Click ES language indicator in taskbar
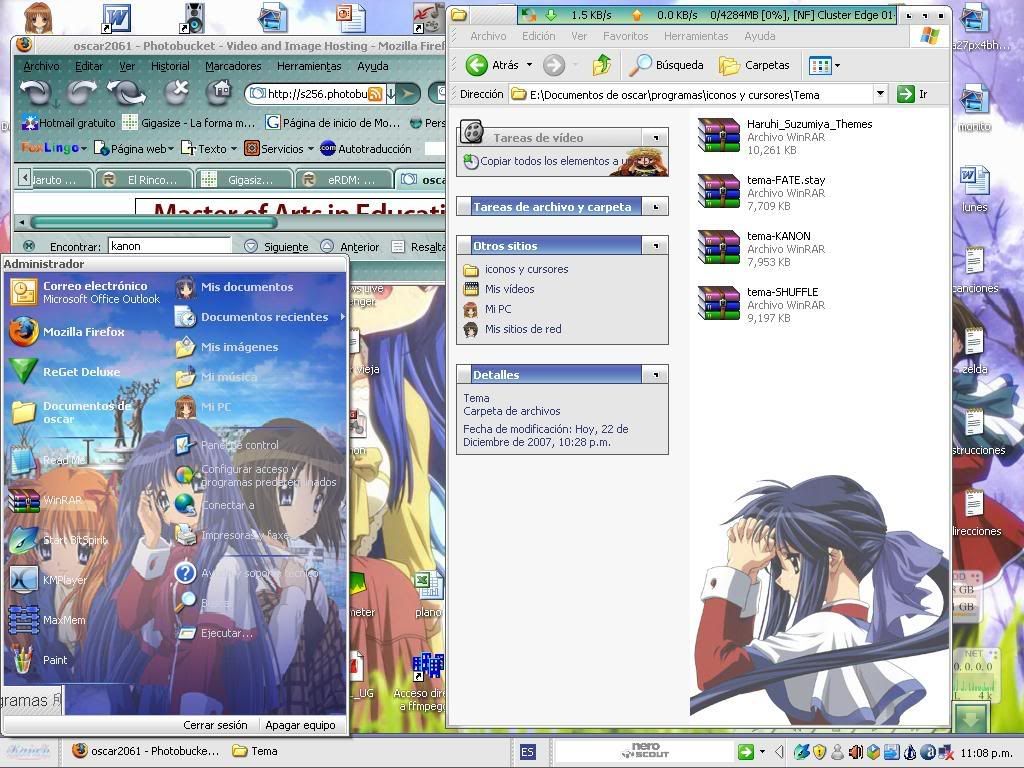 click(x=527, y=752)
